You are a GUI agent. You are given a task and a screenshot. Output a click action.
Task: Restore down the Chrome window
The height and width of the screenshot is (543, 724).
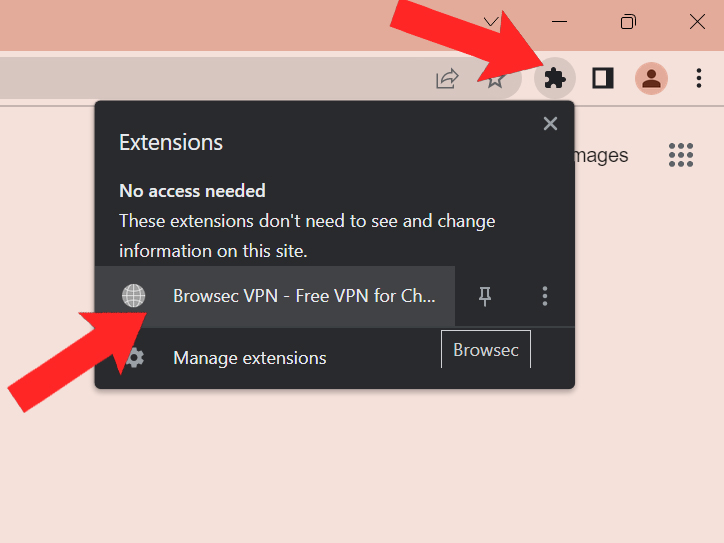click(x=628, y=22)
